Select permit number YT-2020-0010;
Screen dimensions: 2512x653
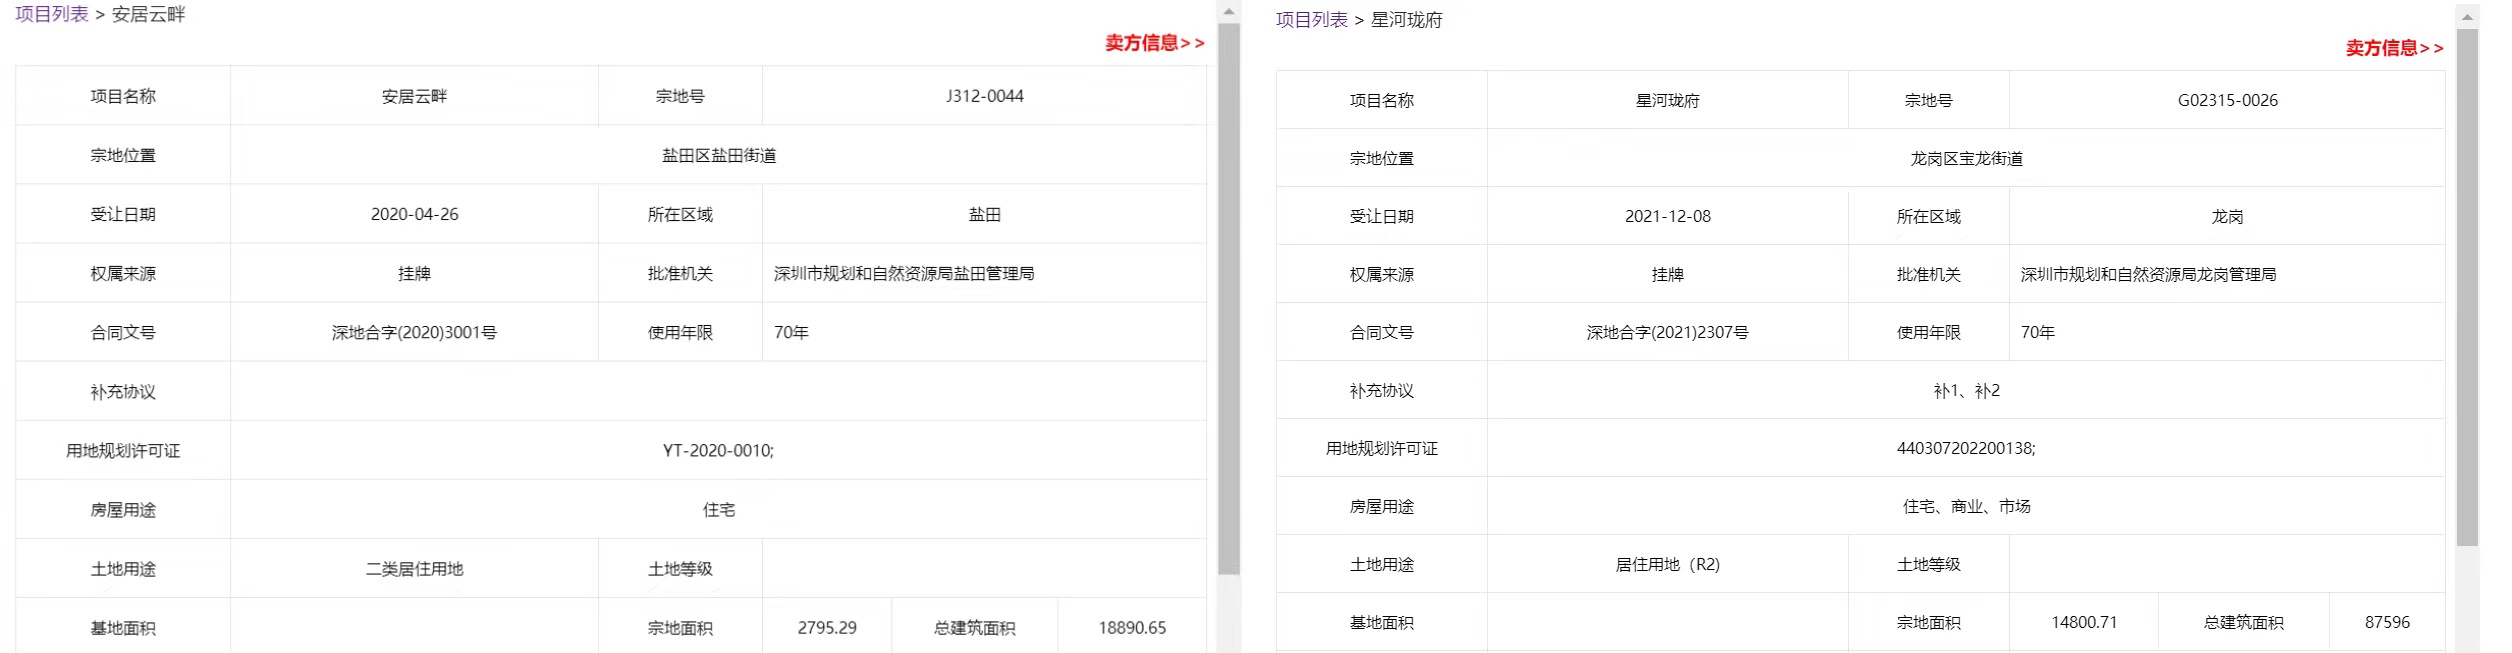(719, 450)
